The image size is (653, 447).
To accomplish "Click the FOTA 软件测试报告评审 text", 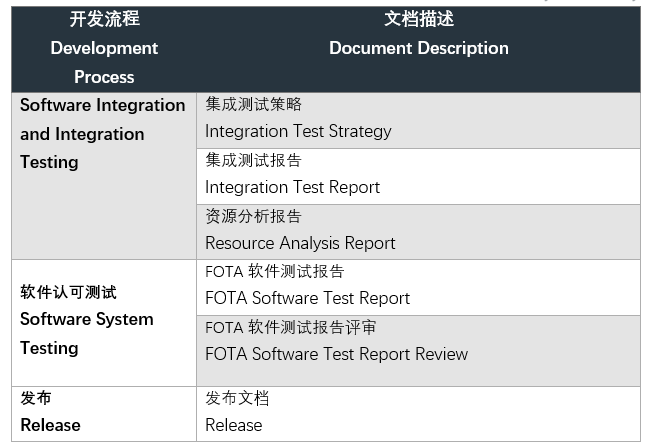I will (290, 327).
